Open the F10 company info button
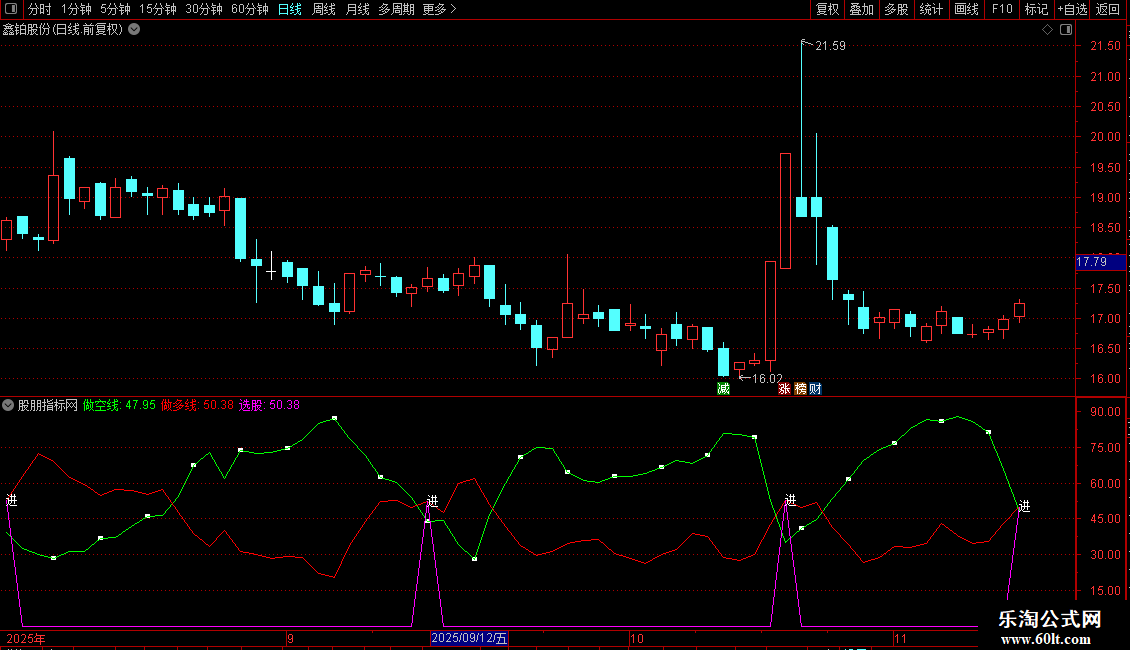This screenshot has width=1130, height=650. 1001,9
